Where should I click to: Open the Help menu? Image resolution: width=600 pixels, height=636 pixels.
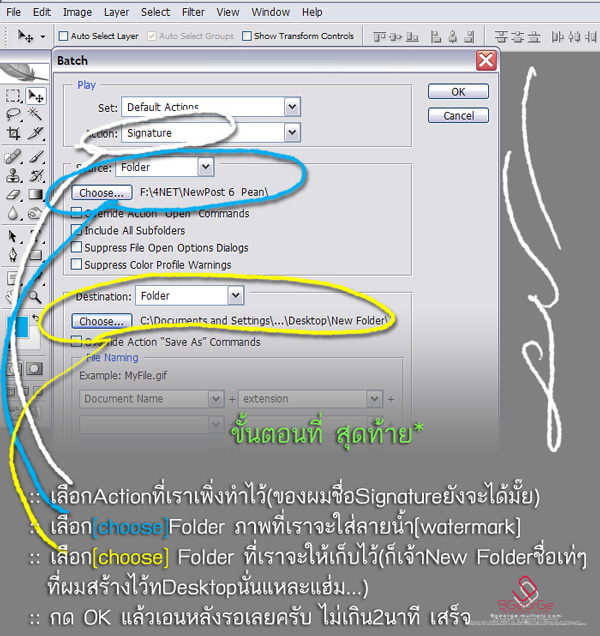click(x=312, y=12)
